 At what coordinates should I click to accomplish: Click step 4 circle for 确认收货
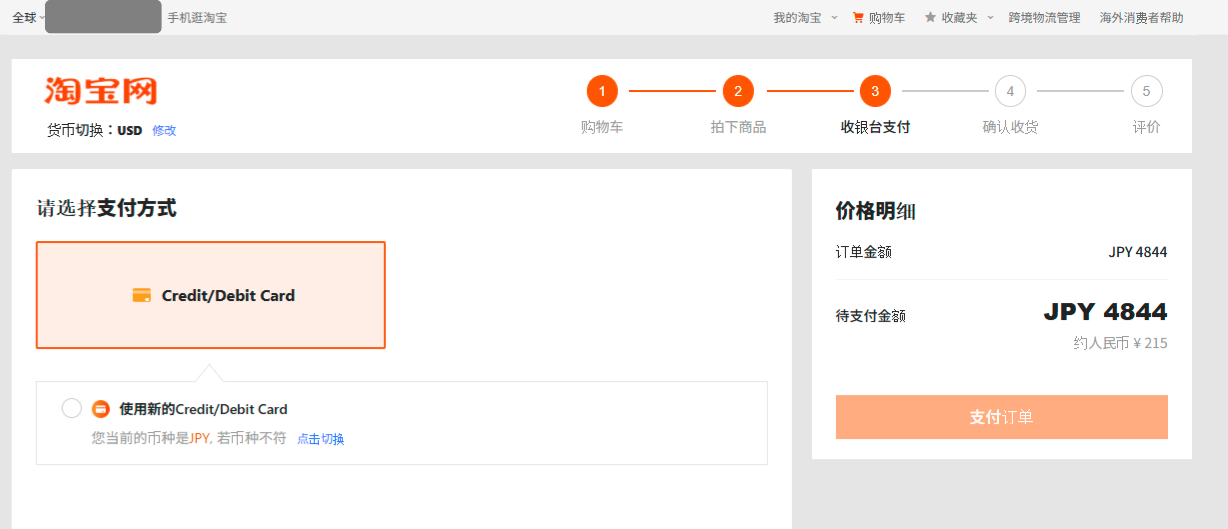1010,92
